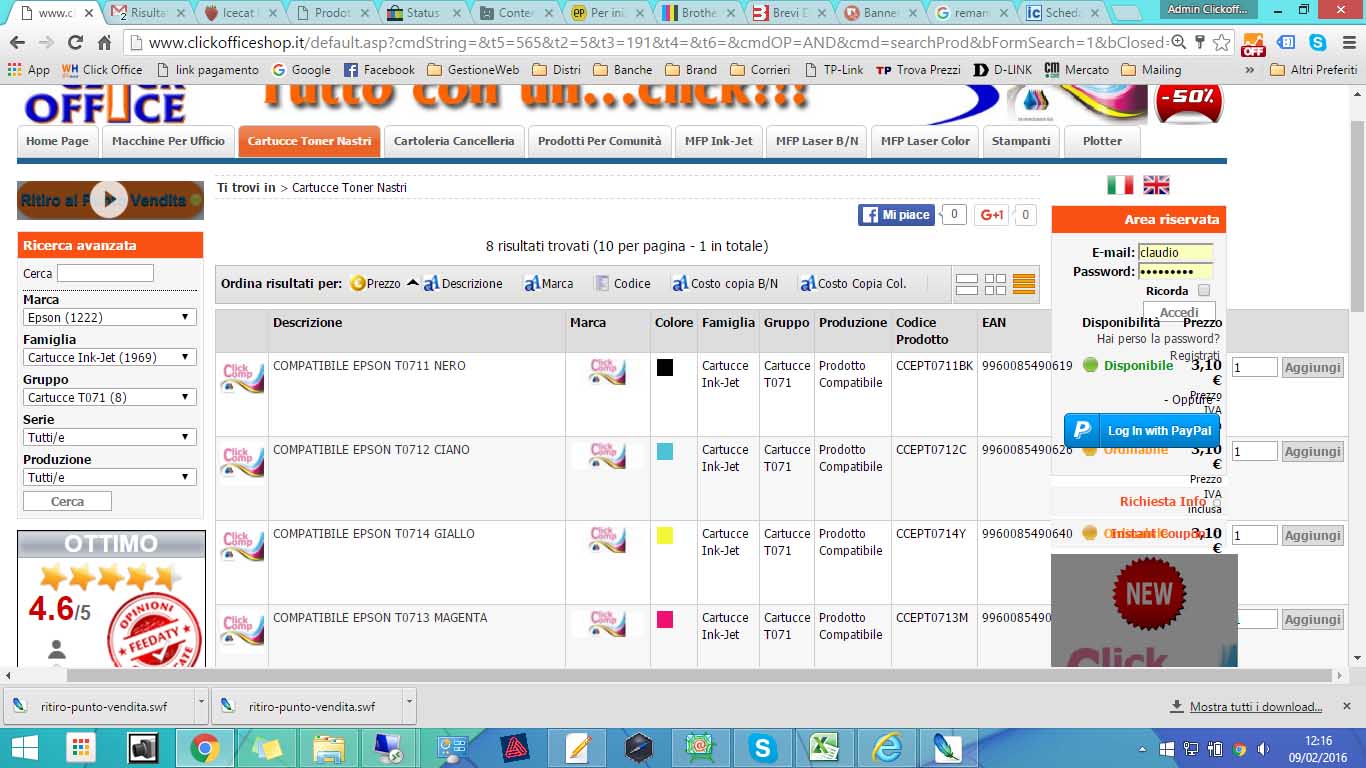1366x768 pixels.
Task: Select the orange compact list view icon
Action: [1023, 284]
